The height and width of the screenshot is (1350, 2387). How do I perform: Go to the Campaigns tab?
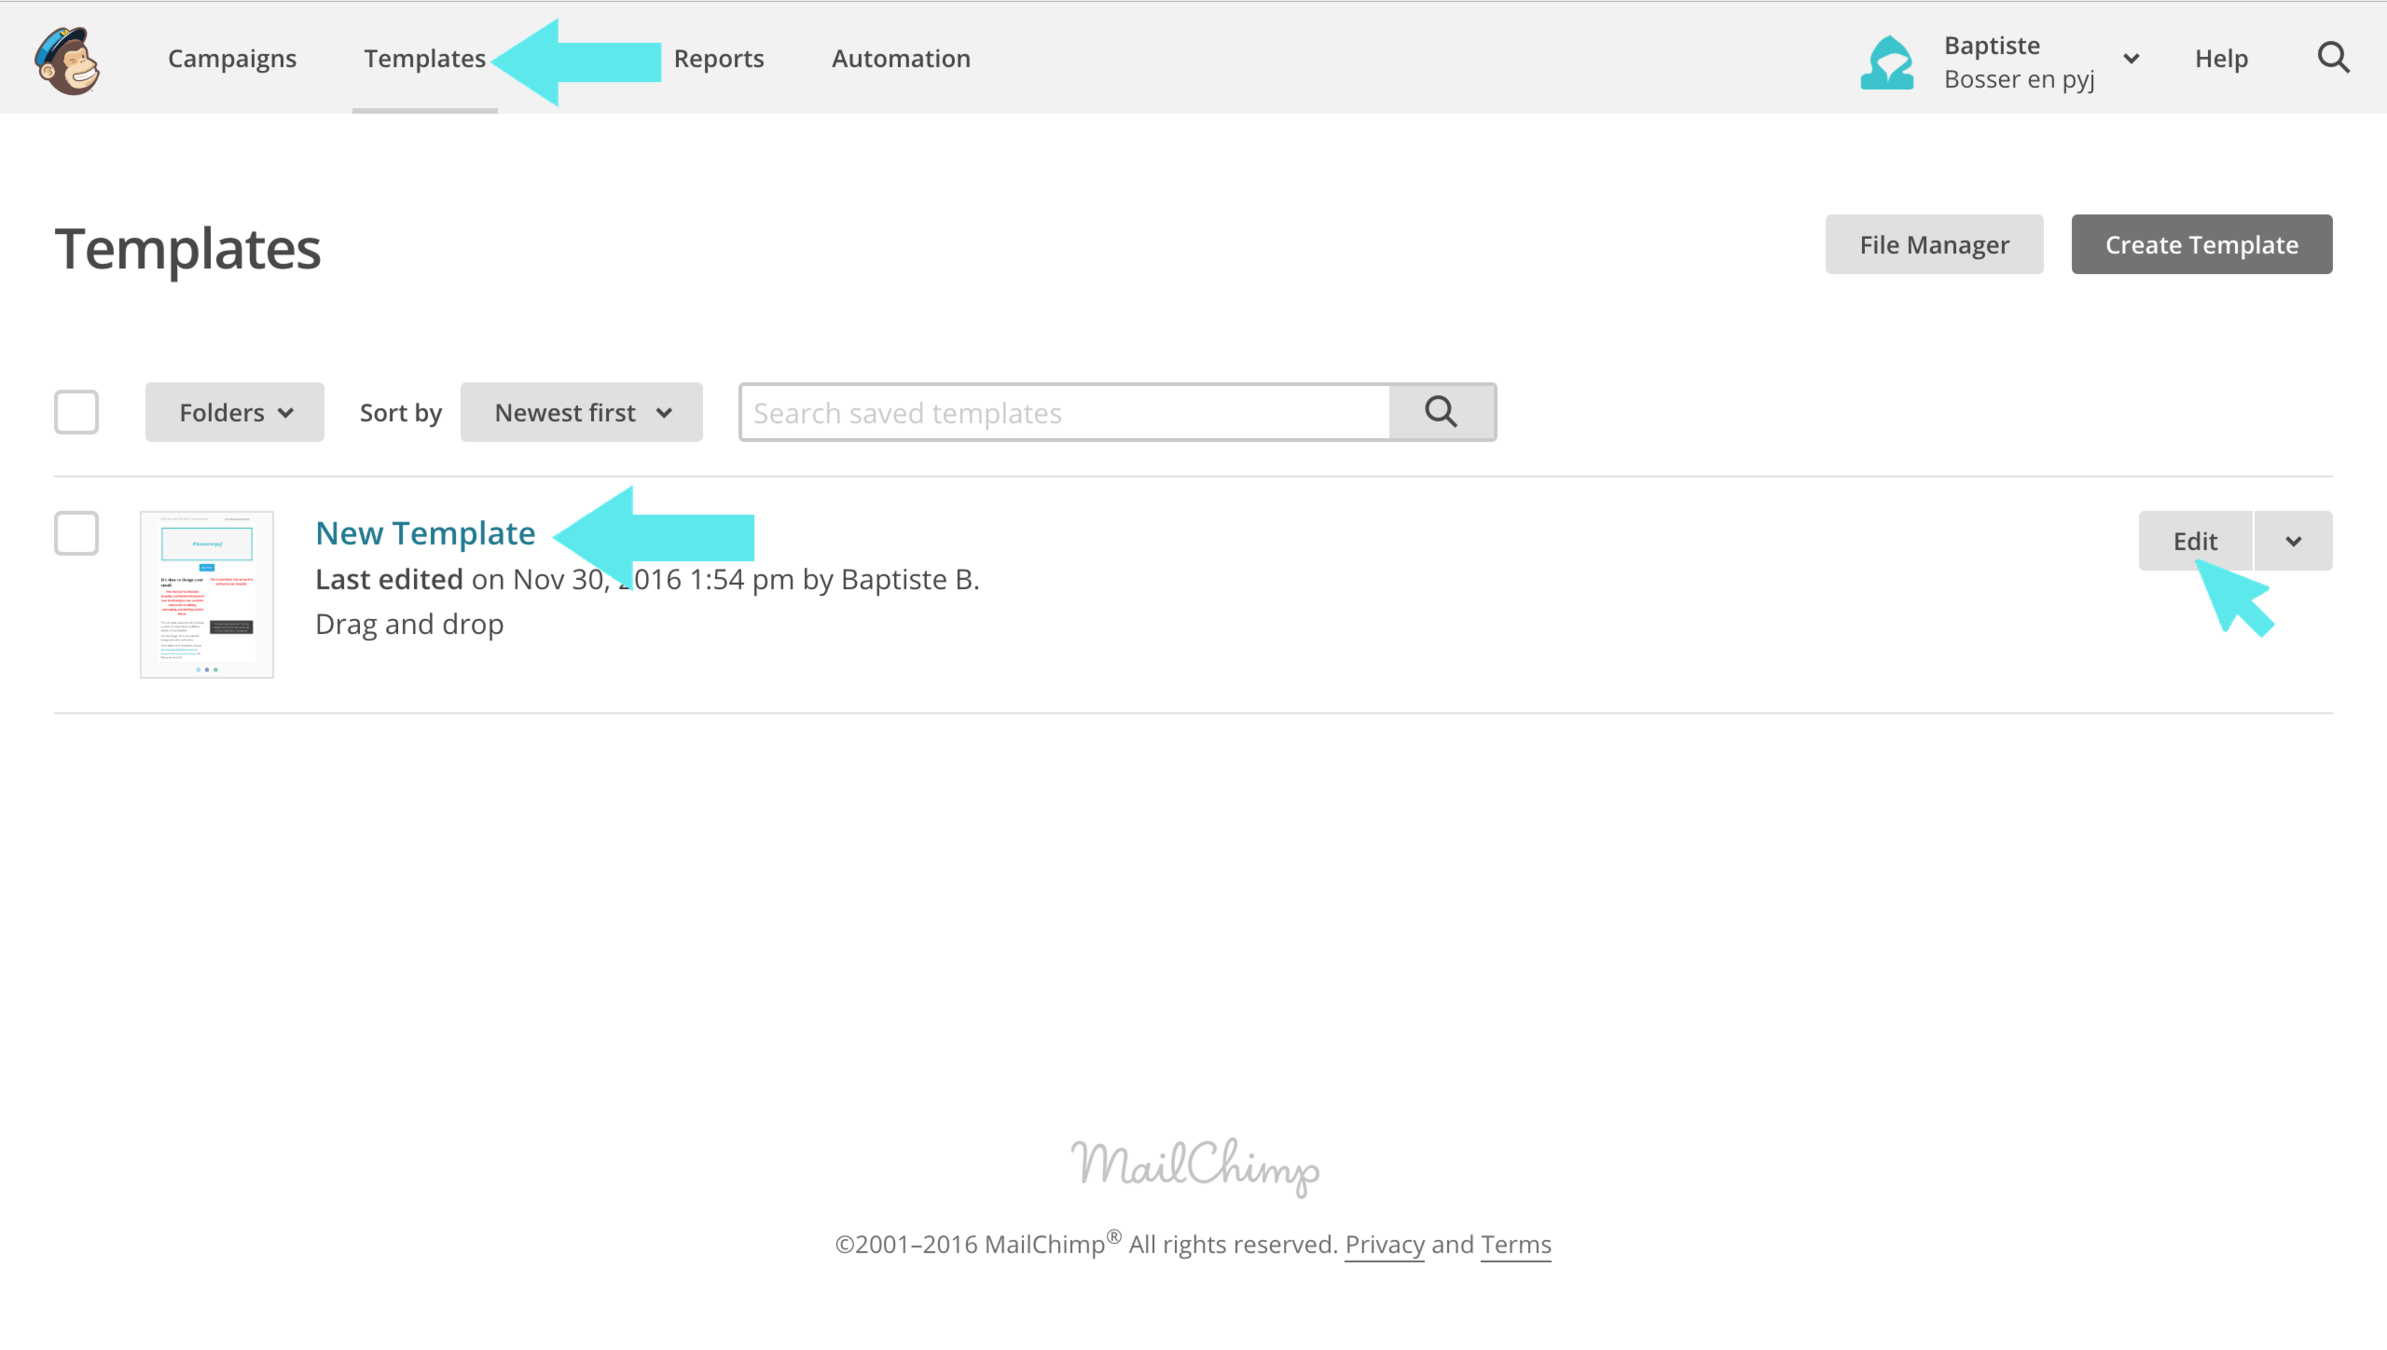(232, 58)
